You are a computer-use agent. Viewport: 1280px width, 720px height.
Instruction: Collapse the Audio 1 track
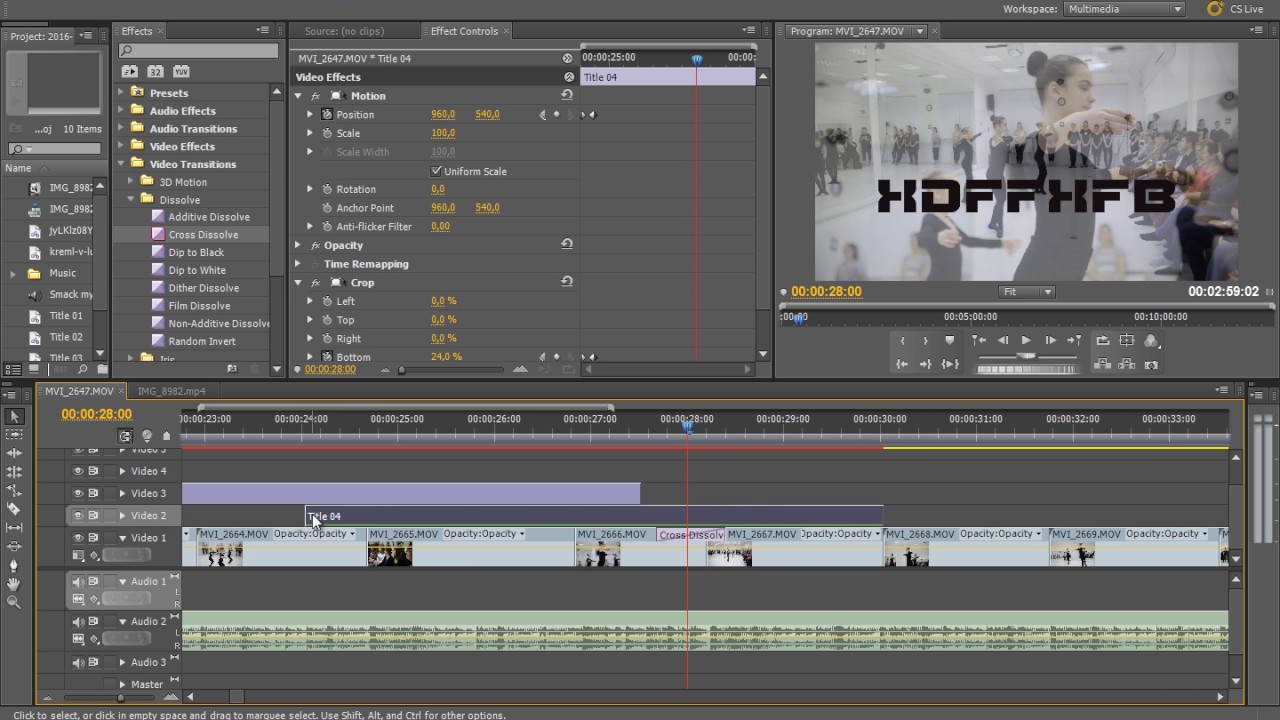(x=123, y=581)
